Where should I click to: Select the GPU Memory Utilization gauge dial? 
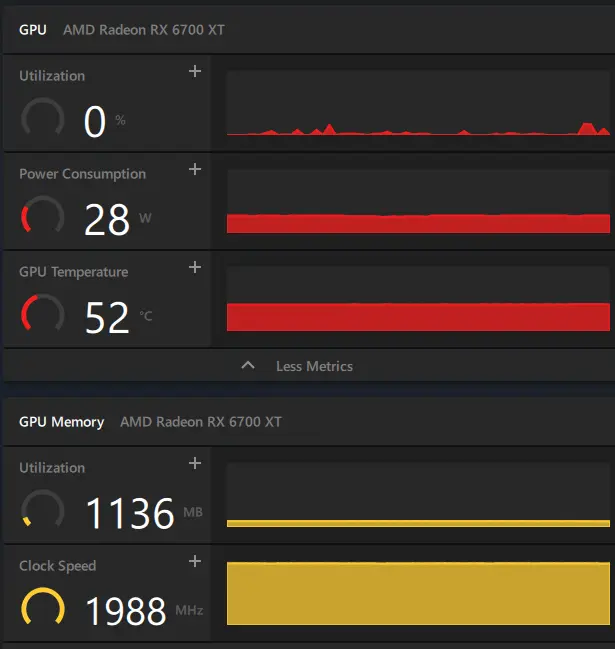[43, 510]
